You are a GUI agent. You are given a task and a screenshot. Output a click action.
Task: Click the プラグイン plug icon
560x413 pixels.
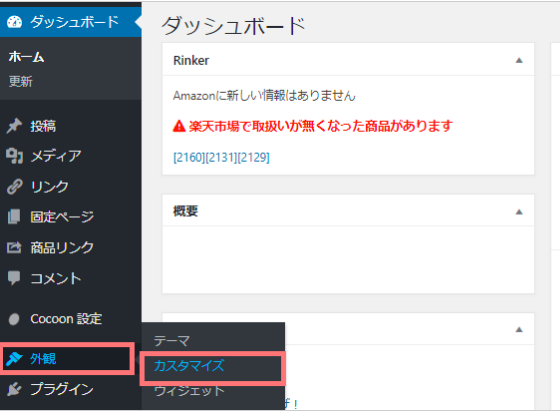[x=14, y=389]
